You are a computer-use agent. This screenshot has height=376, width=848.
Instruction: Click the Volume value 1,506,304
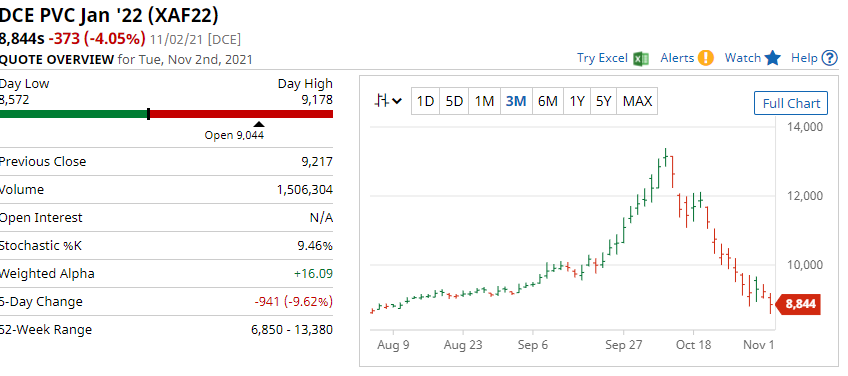tap(304, 189)
